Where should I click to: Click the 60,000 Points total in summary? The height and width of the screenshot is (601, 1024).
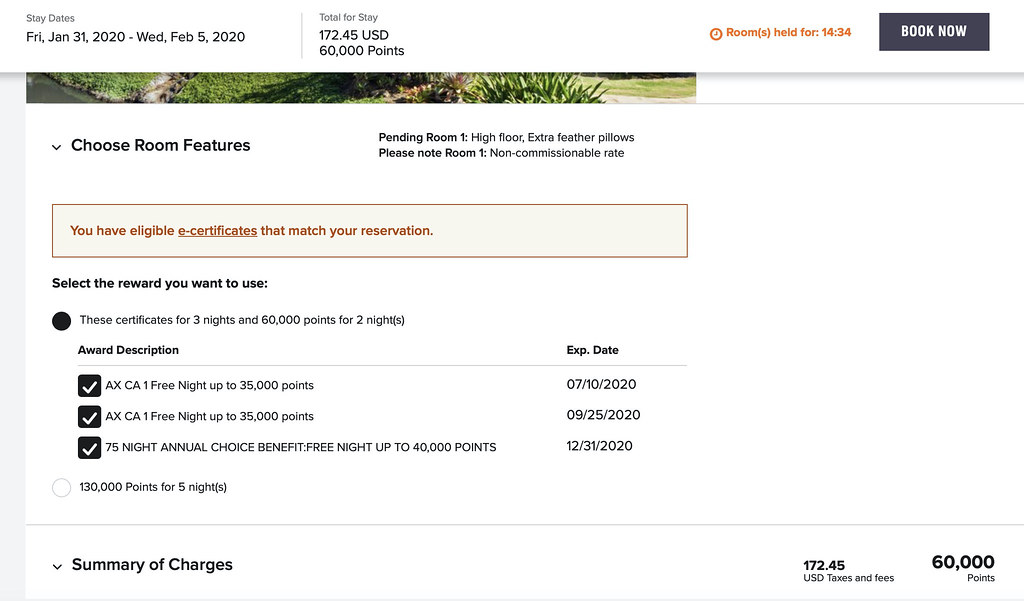coord(962,563)
